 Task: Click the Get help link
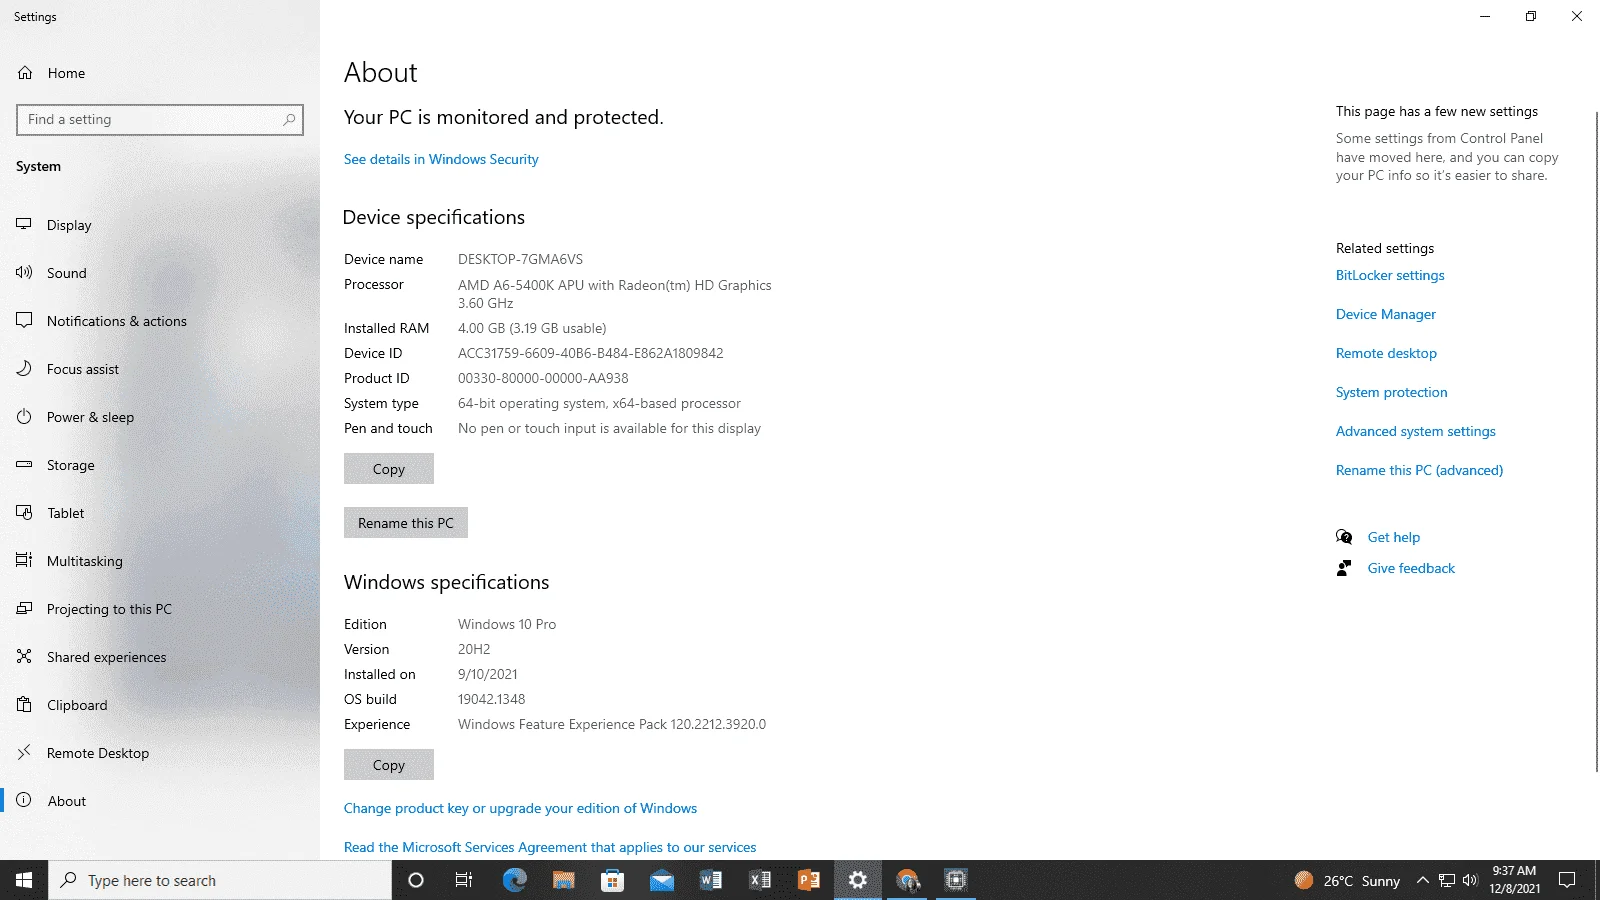coord(1394,537)
